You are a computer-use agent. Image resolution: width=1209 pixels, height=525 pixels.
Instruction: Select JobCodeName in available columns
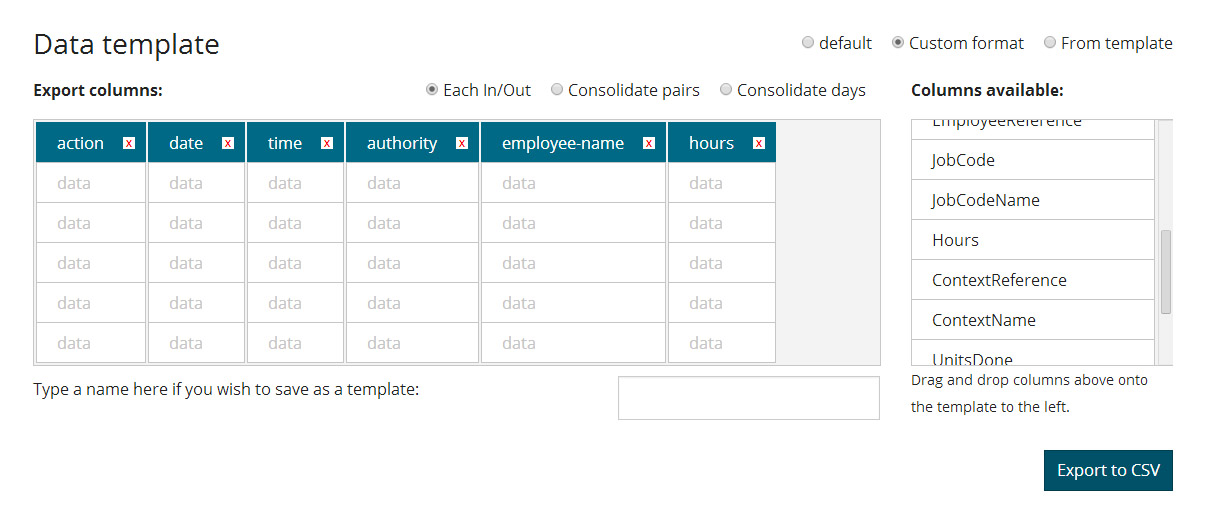pyautogui.click(x=1033, y=200)
